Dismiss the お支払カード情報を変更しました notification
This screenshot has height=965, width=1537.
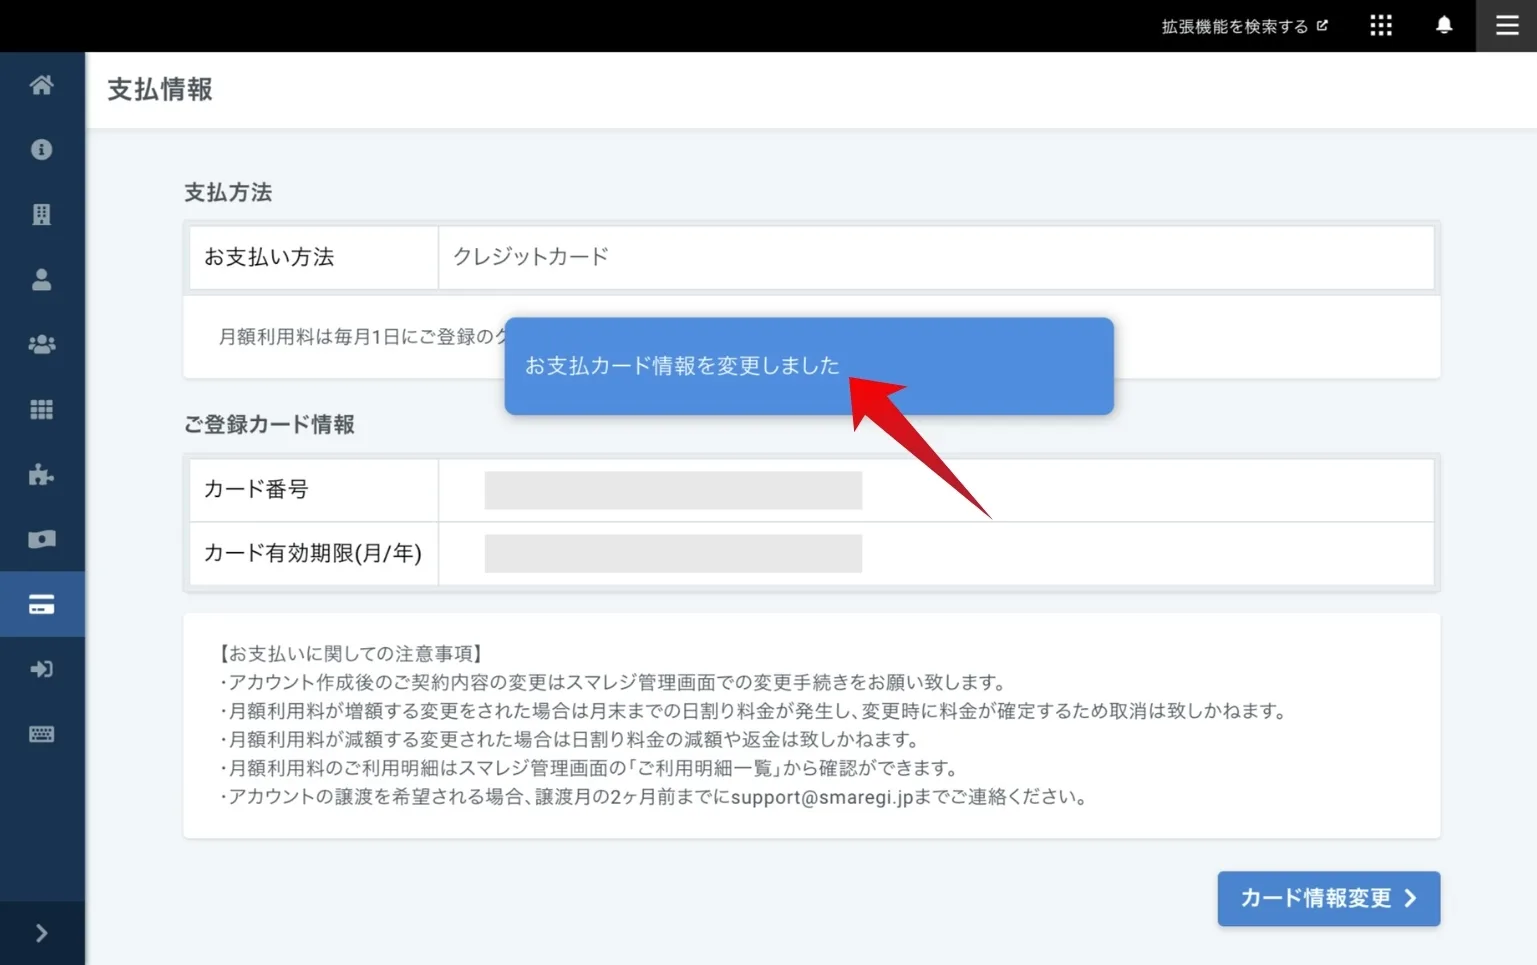[808, 366]
